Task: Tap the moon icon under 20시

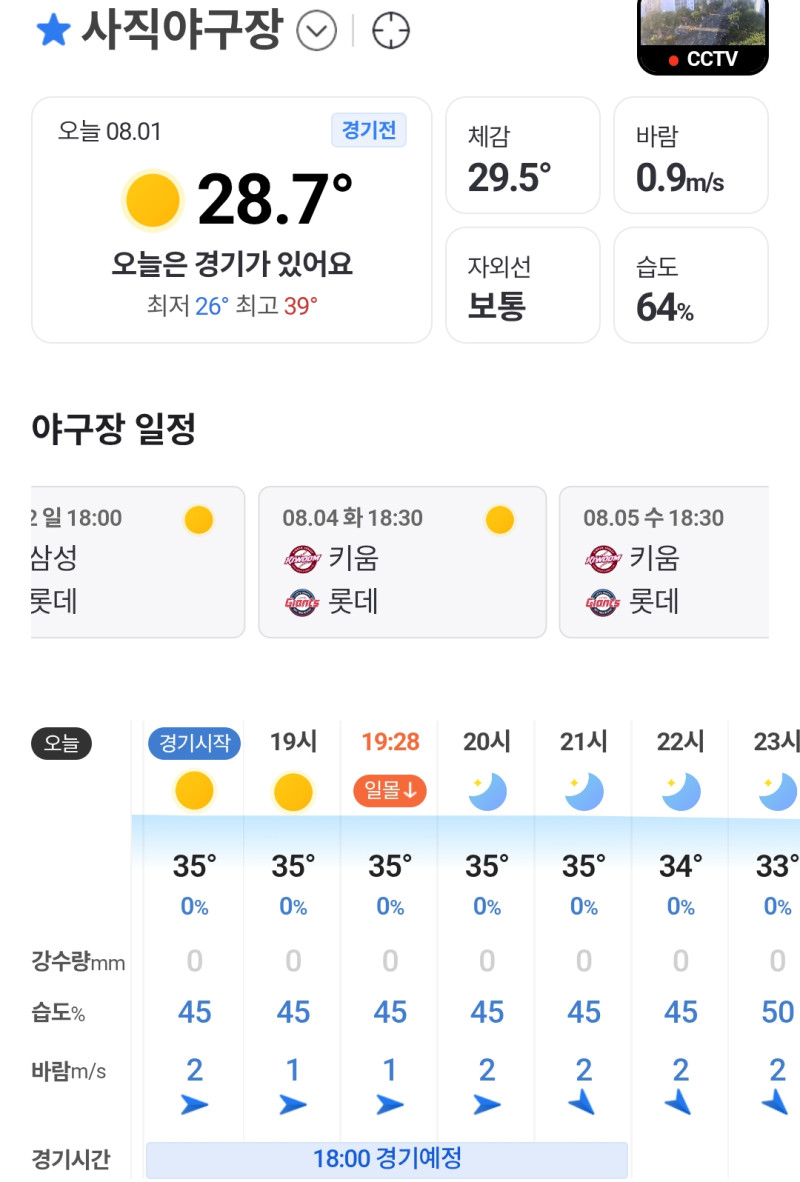Action: pos(487,792)
